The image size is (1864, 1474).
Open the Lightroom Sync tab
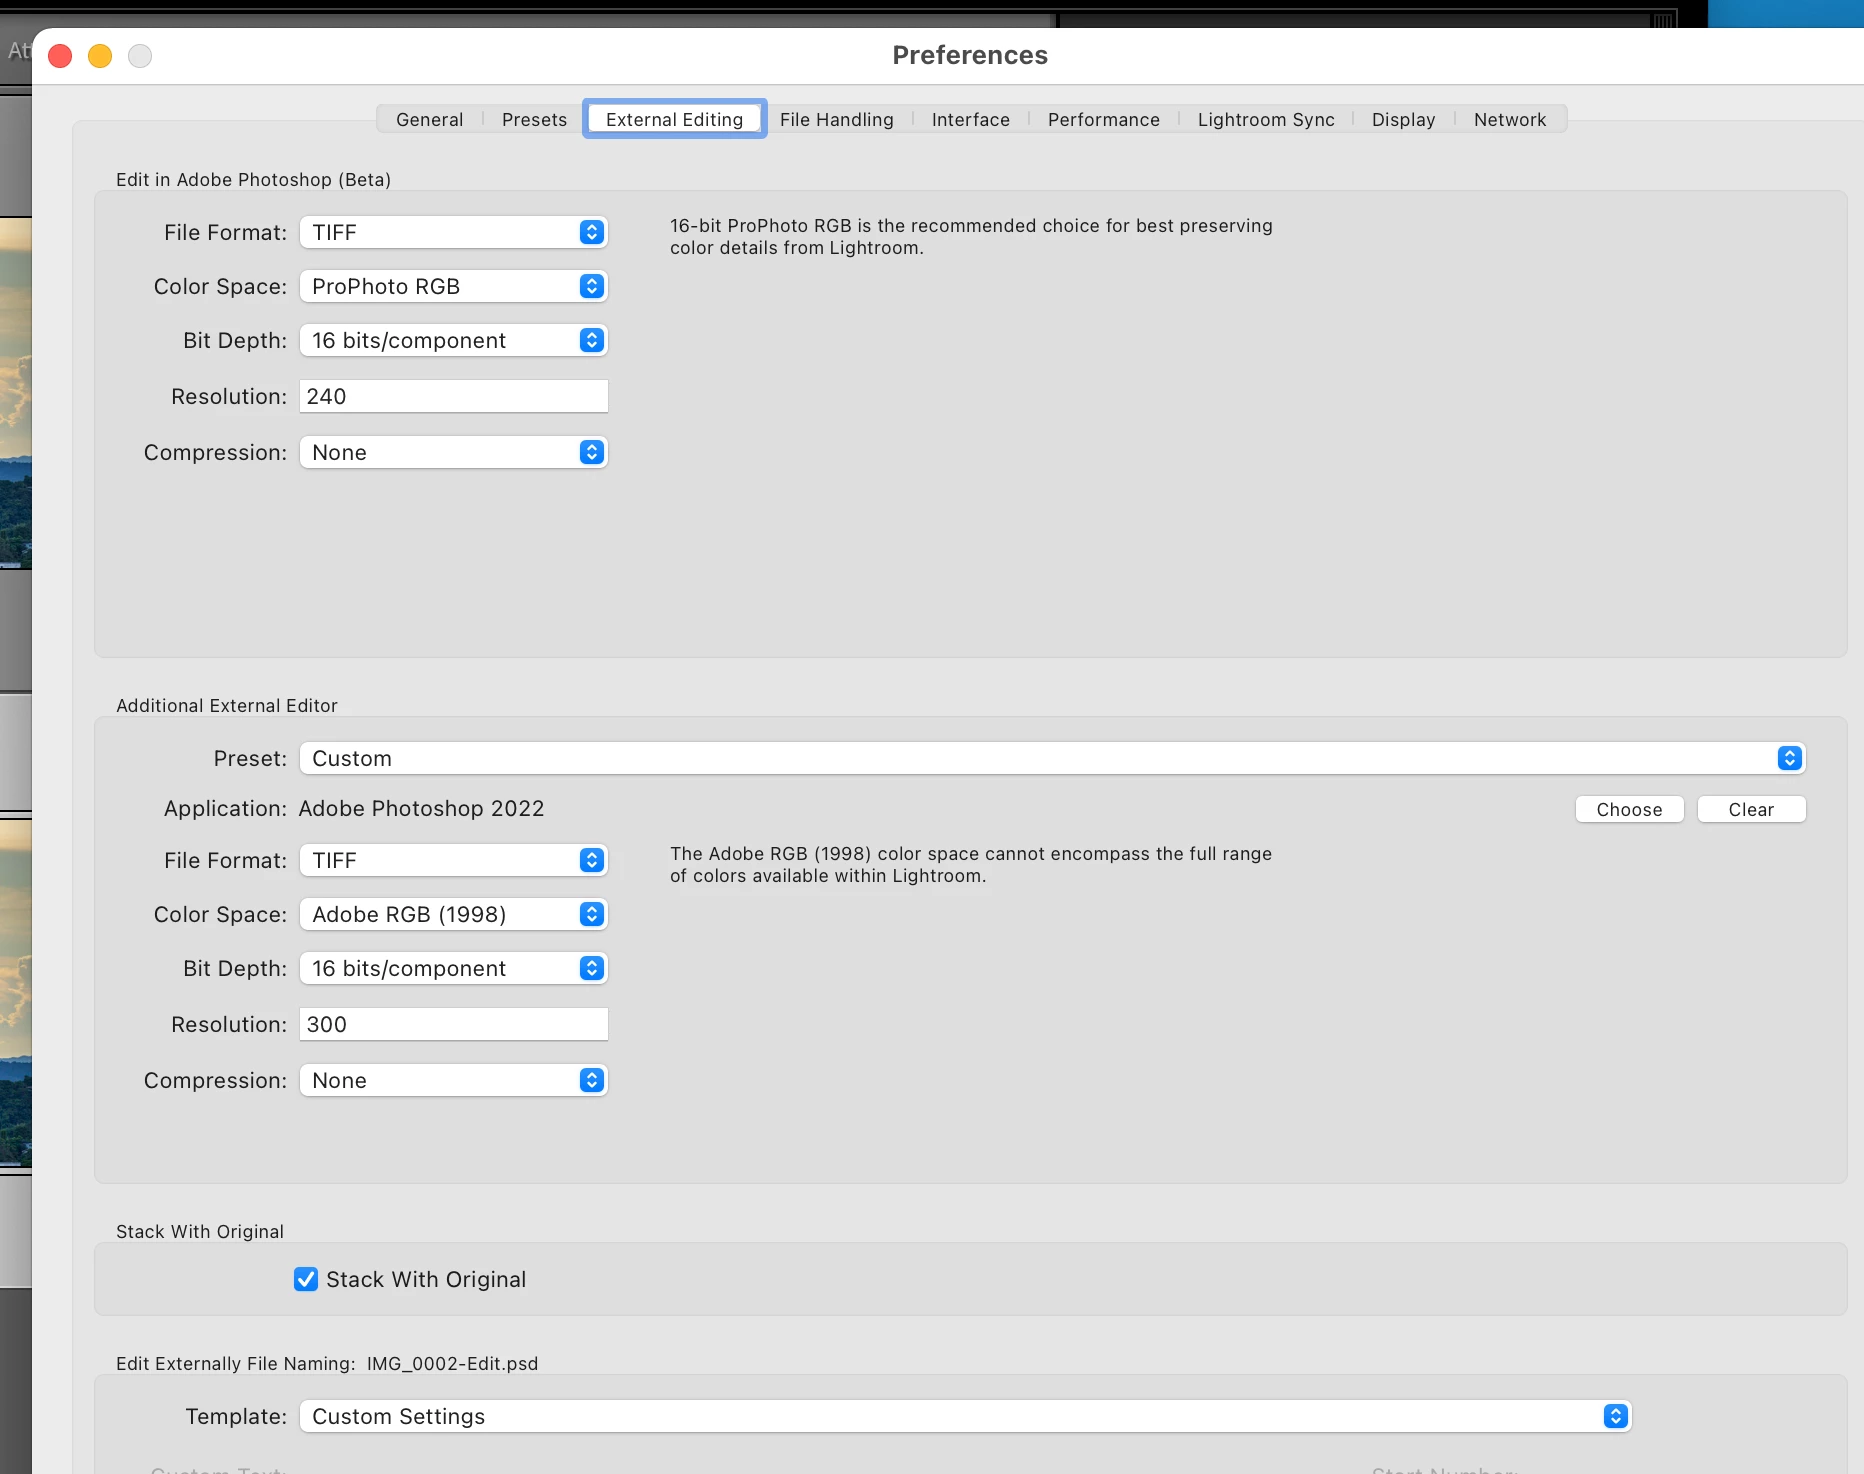click(1266, 119)
